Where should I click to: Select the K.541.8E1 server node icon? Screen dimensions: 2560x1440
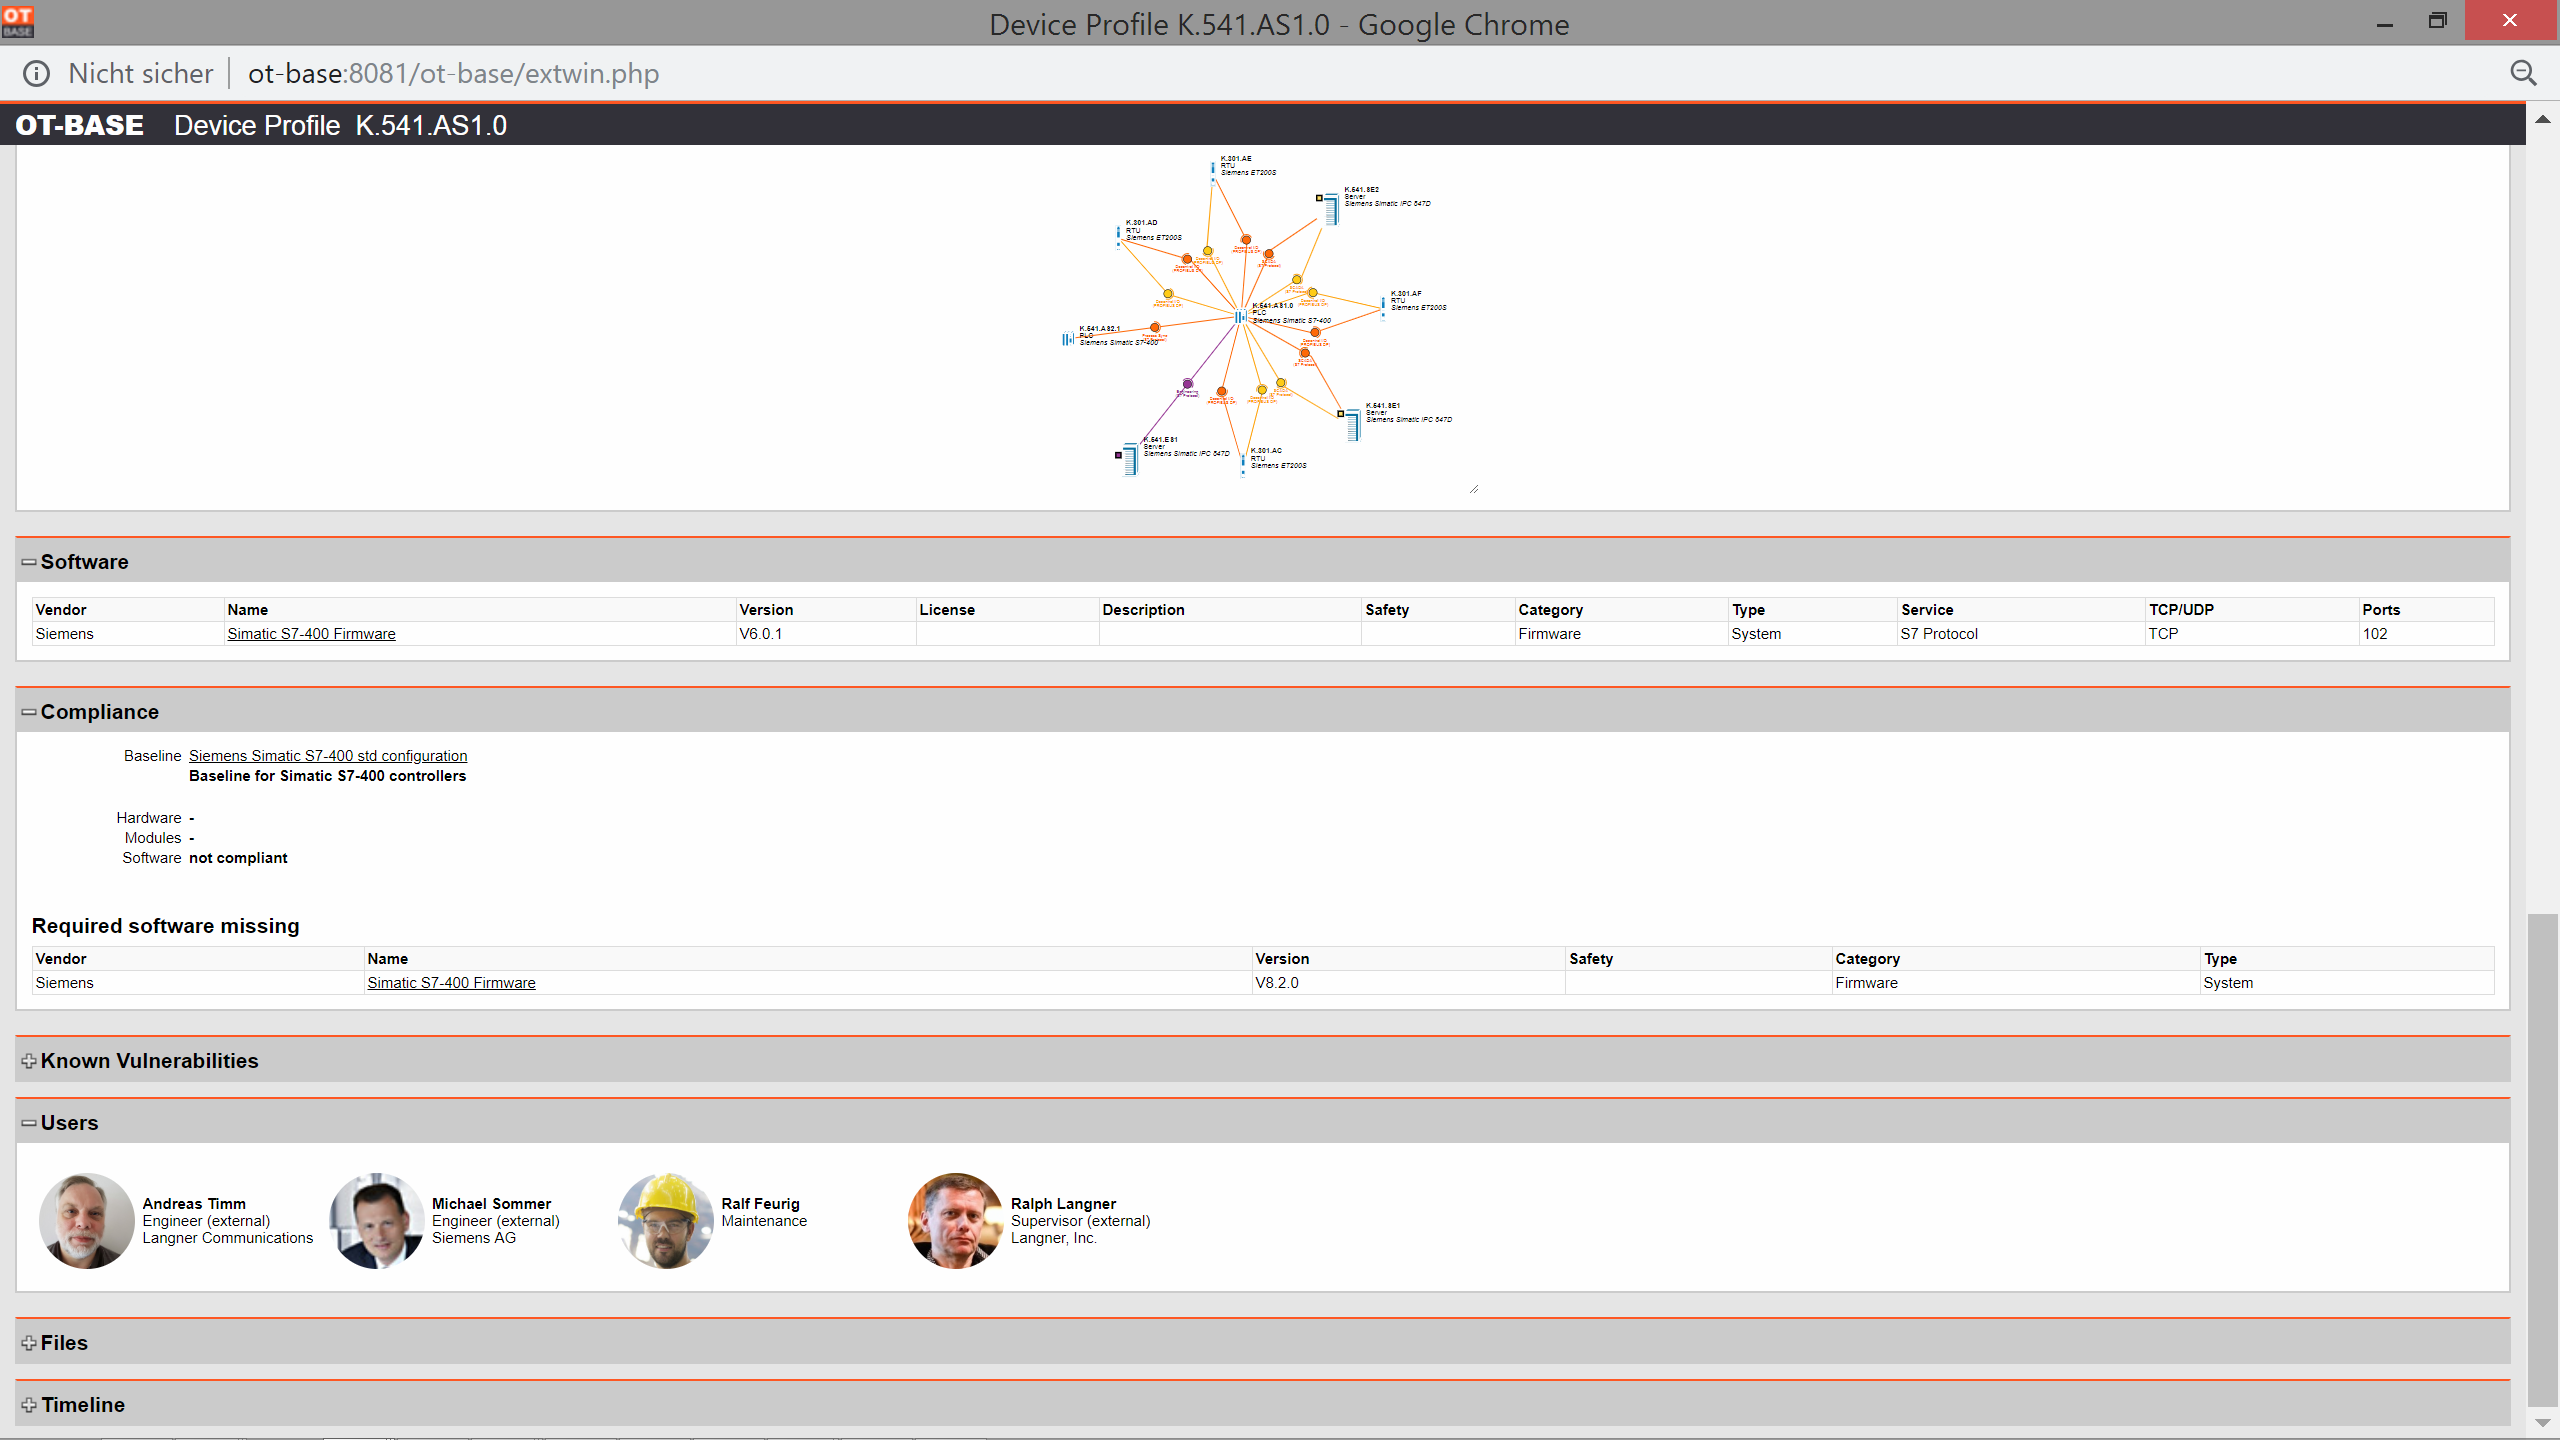coord(1353,424)
